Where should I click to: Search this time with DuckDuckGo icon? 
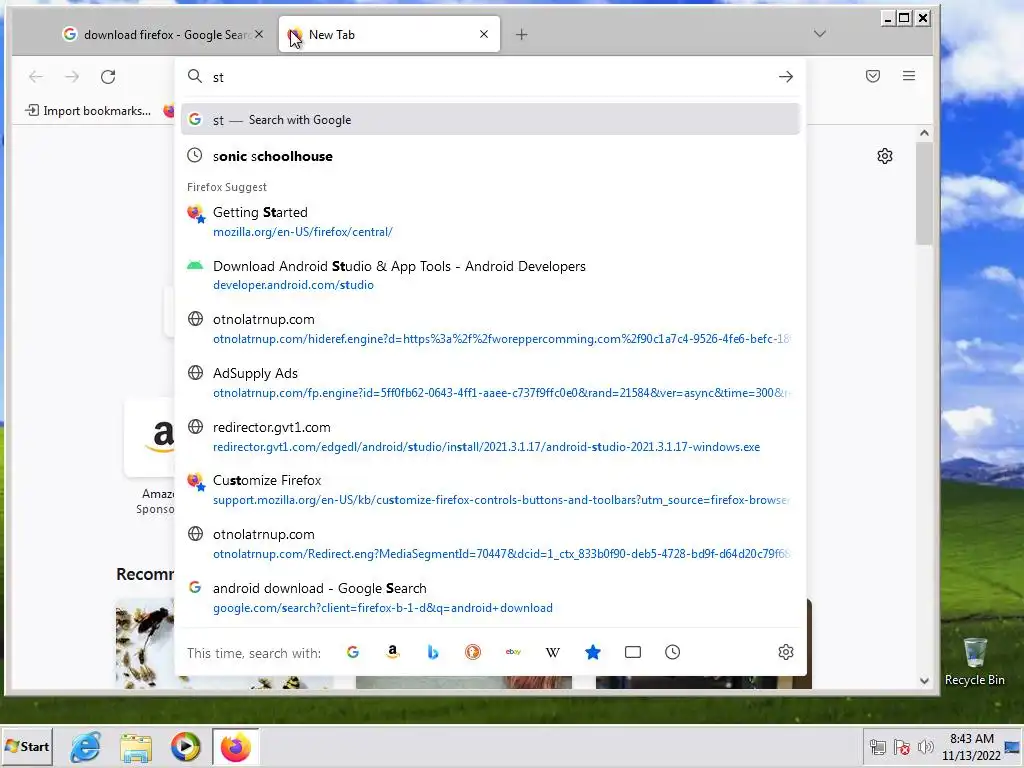473,652
